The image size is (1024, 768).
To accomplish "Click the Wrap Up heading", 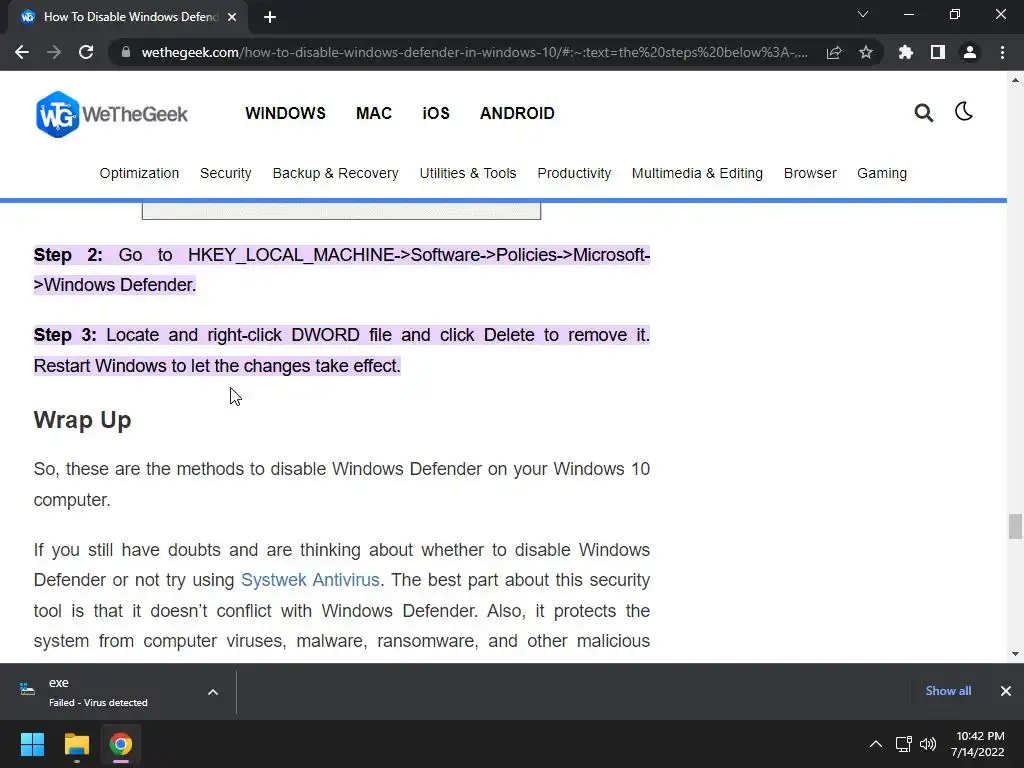I will tap(82, 420).
